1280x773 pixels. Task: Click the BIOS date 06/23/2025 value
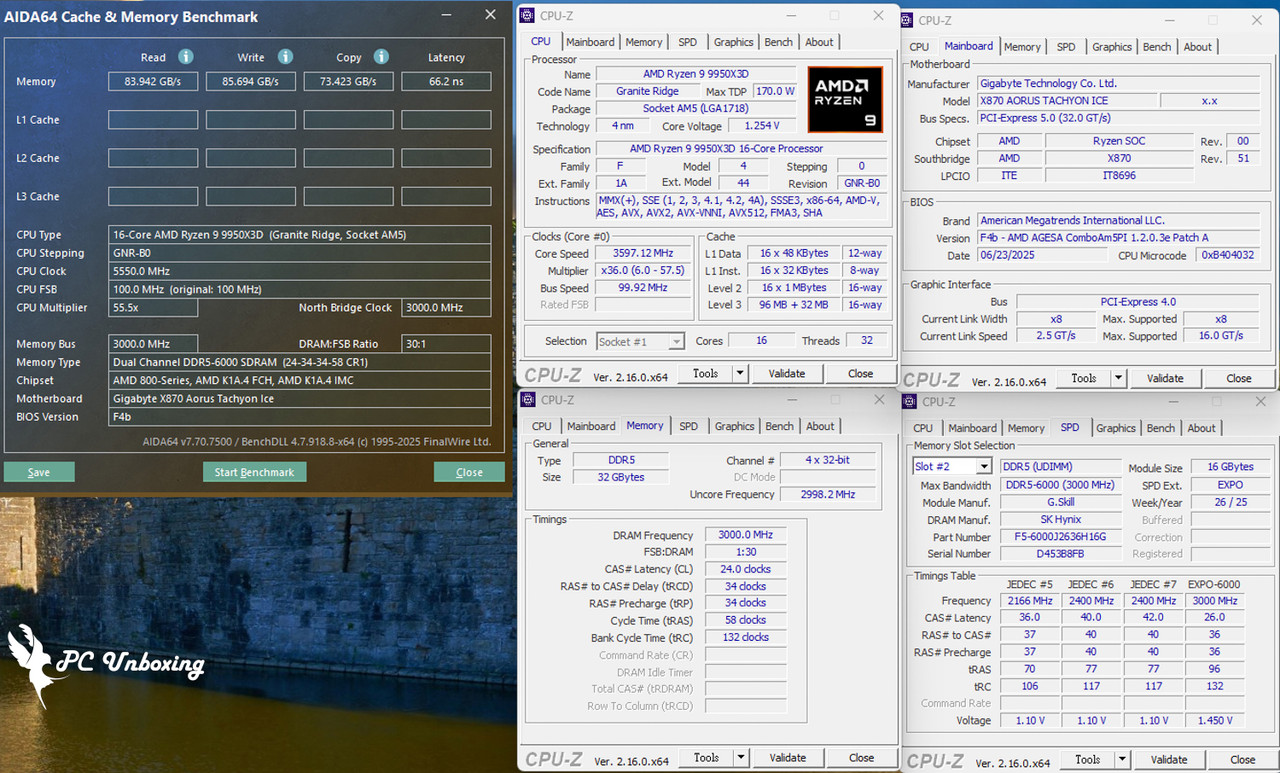click(1042, 255)
